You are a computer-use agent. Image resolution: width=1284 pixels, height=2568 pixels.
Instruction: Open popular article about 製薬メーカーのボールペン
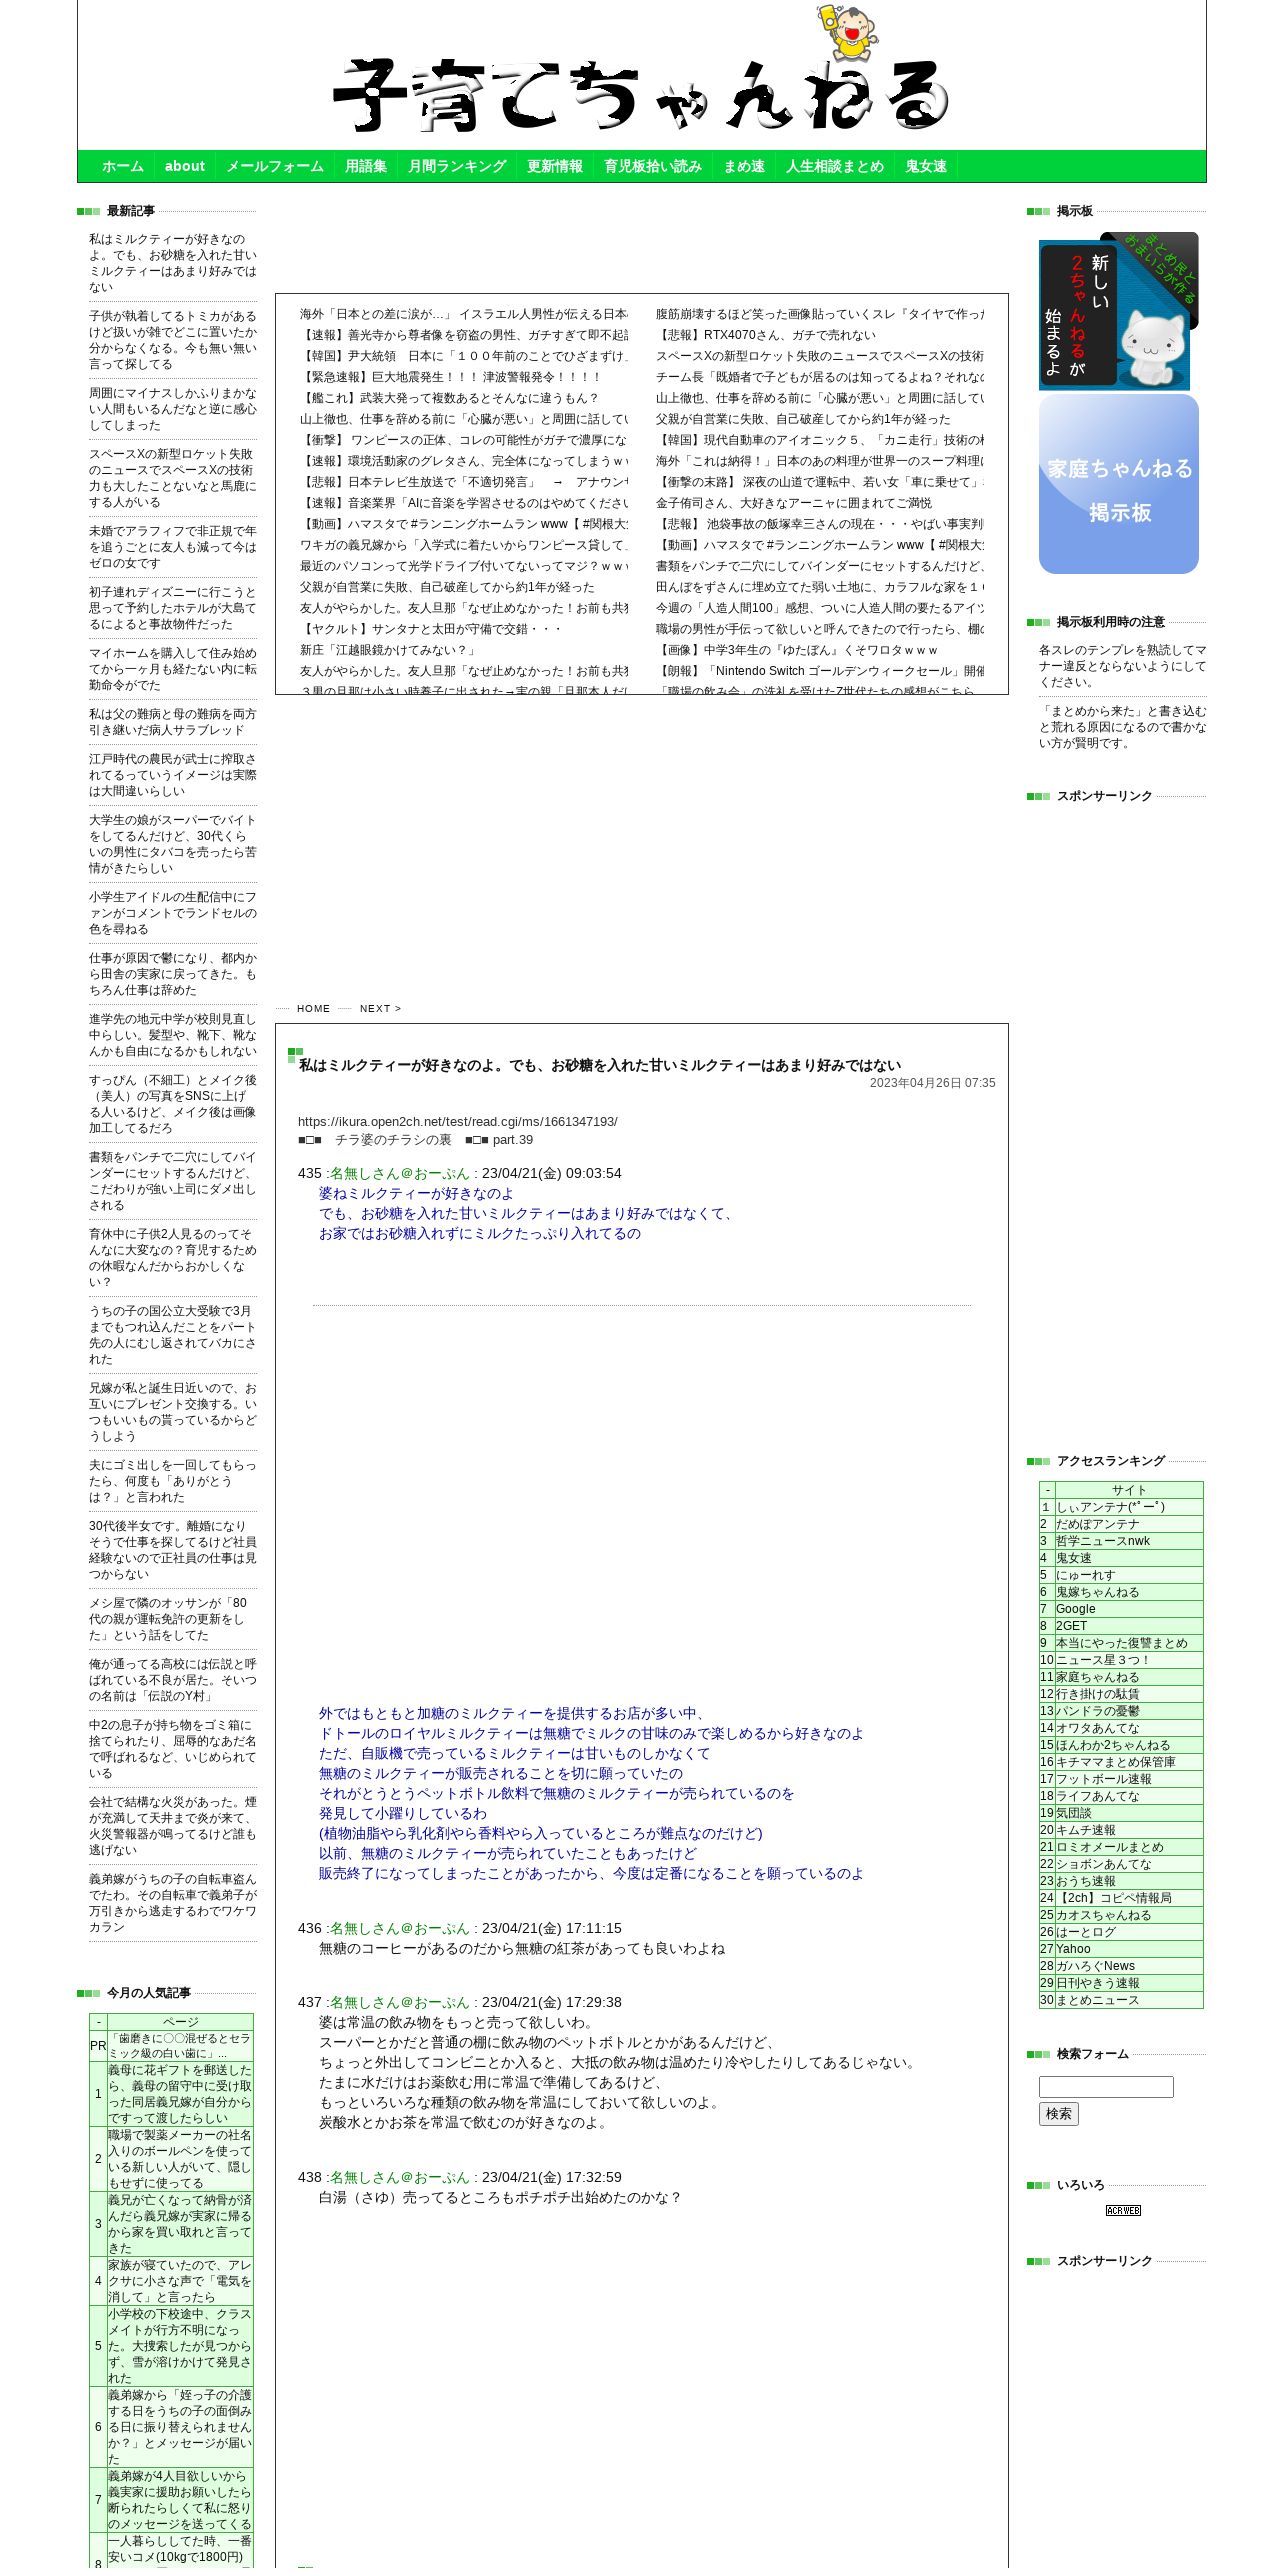(x=180, y=2159)
